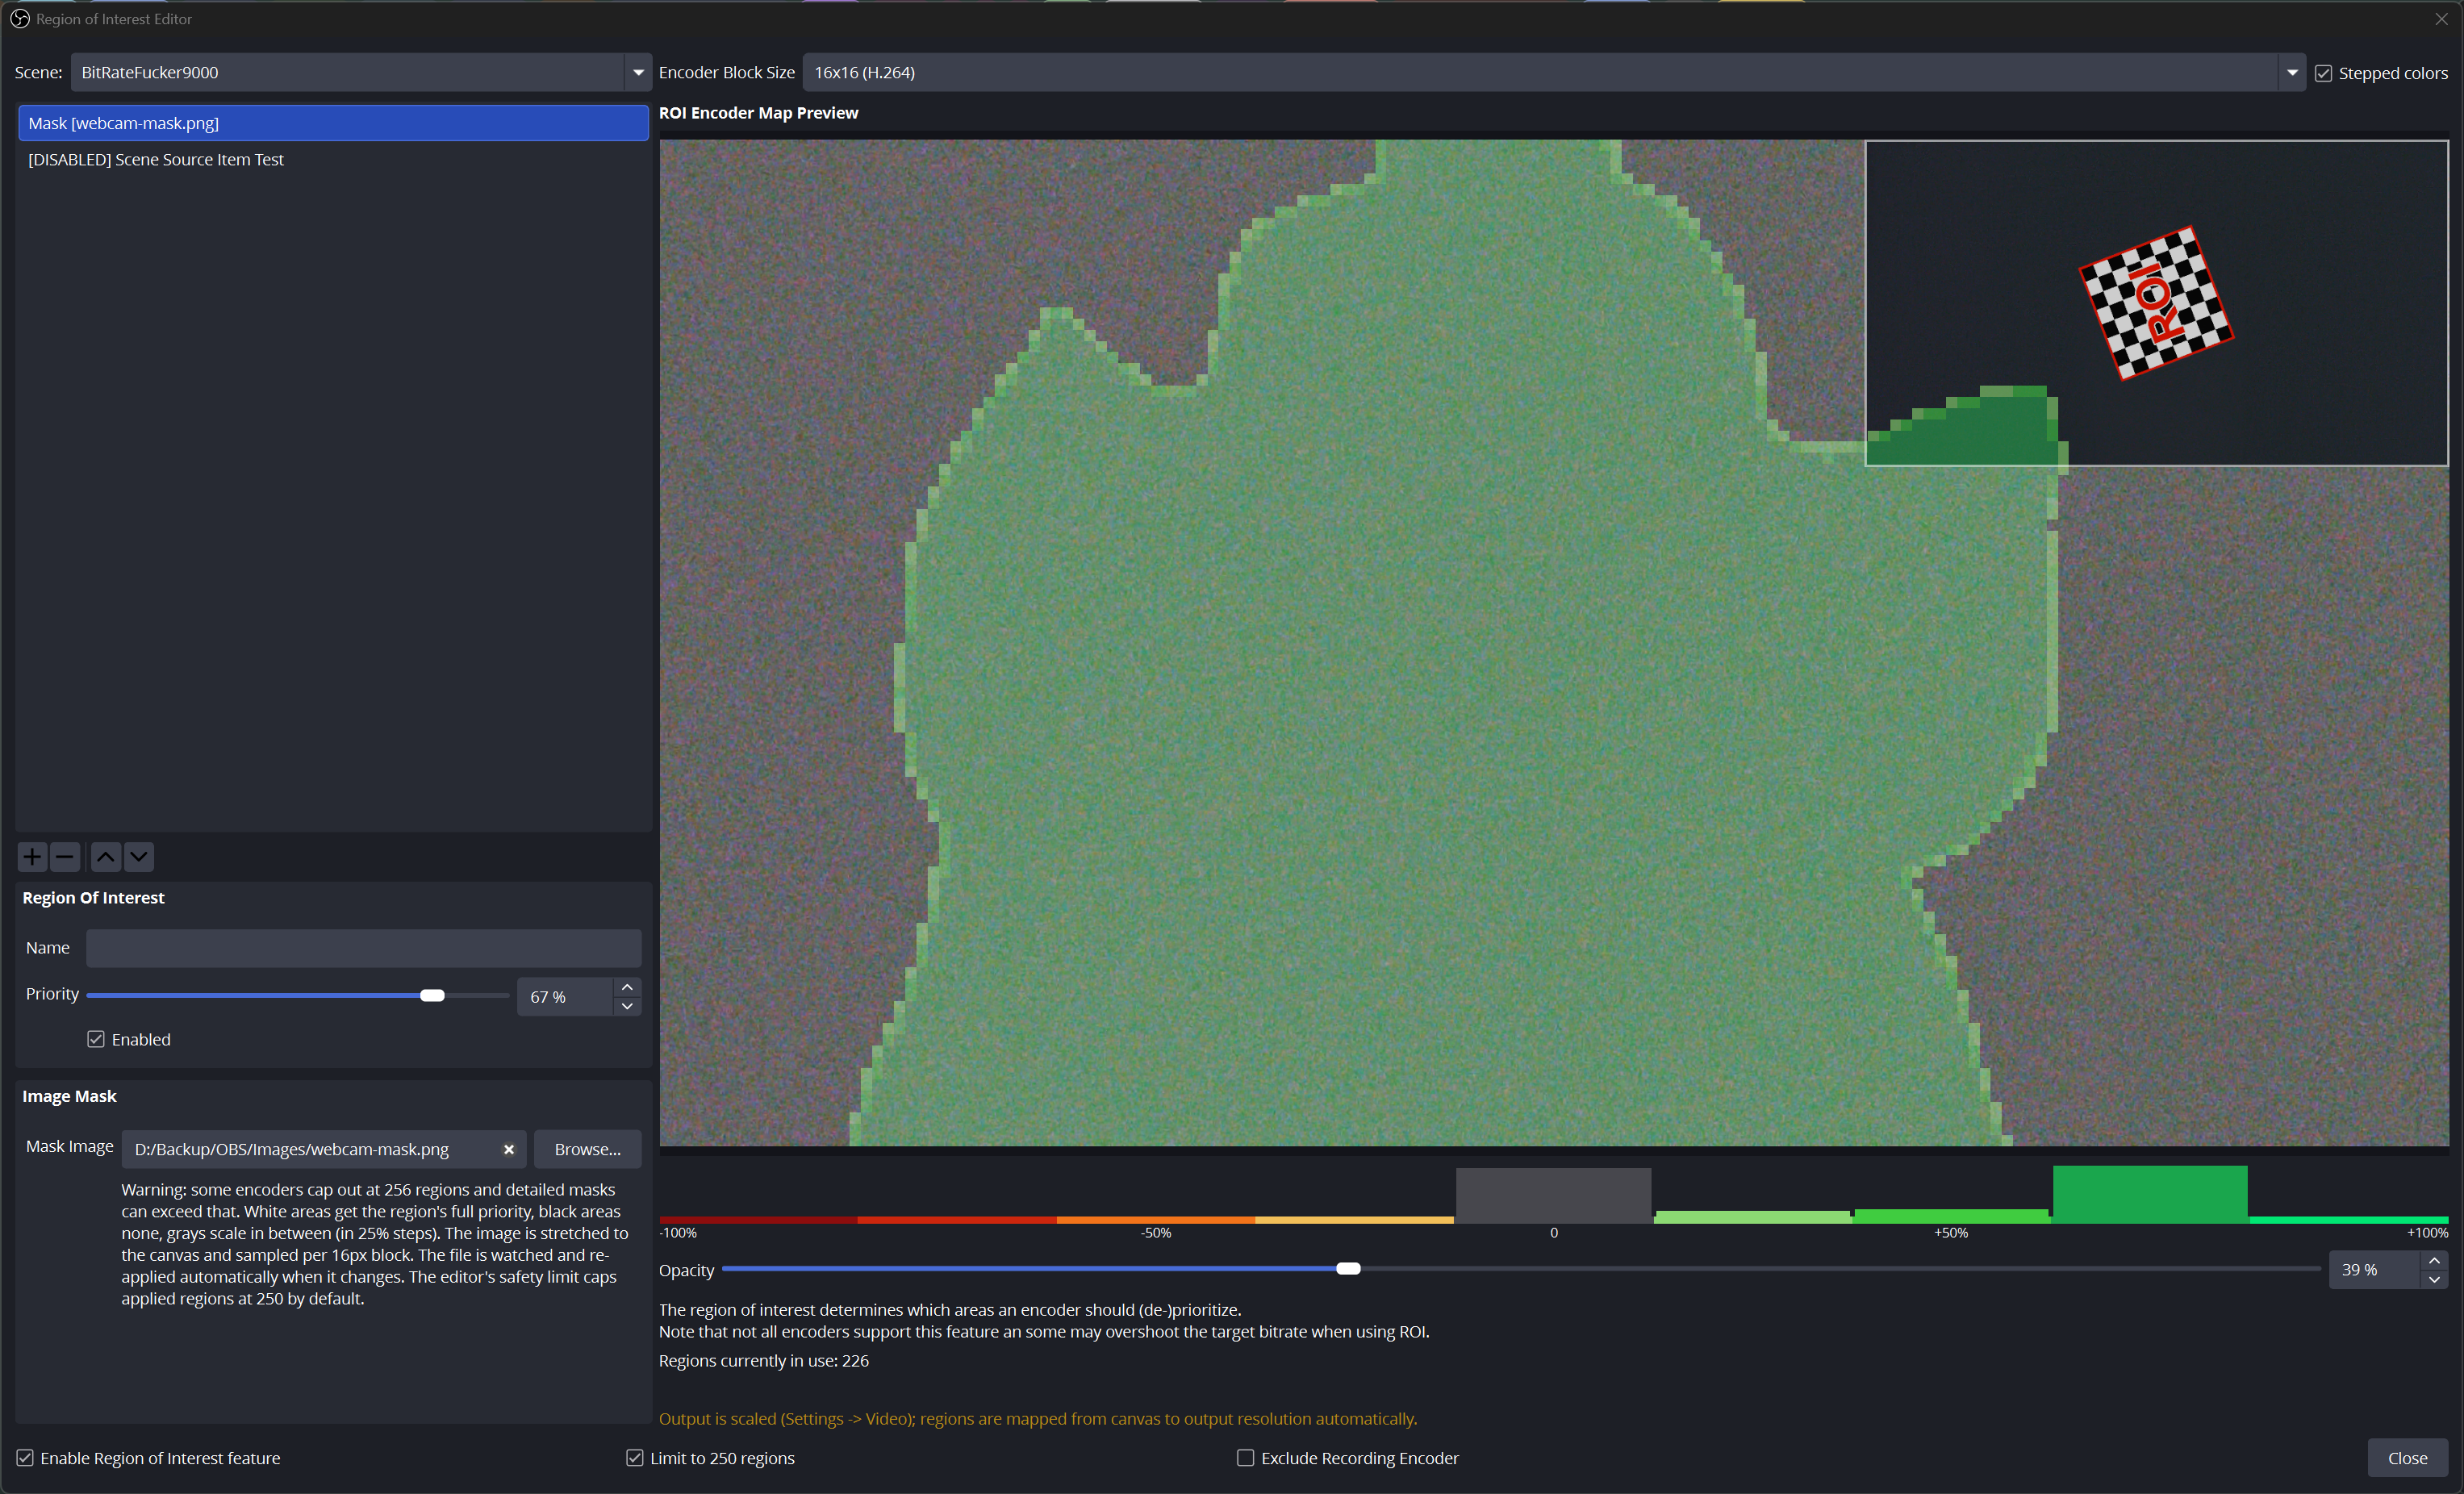The width and height of the screenshot is (2464, 1494).
Task: Click the Opacity 39 % value field
Action: pyautogui.click(x=2375, y=1270)
